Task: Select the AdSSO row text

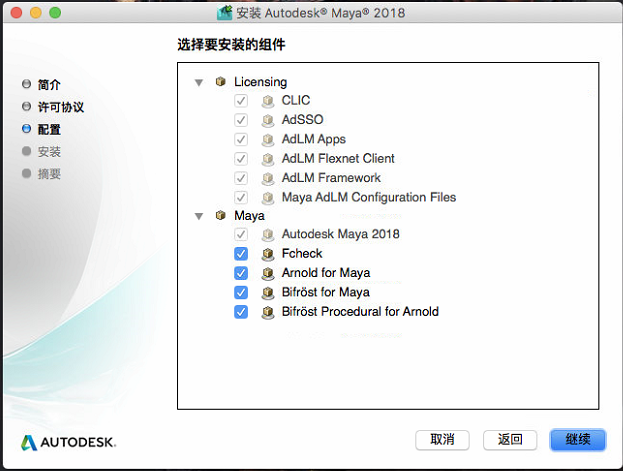Action: [x=303, y=120]
